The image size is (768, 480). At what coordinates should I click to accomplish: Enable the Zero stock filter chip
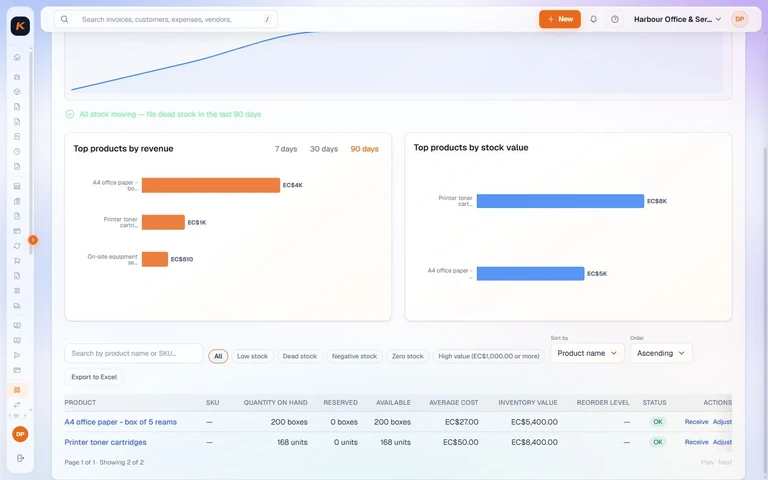tap(408, 356)
